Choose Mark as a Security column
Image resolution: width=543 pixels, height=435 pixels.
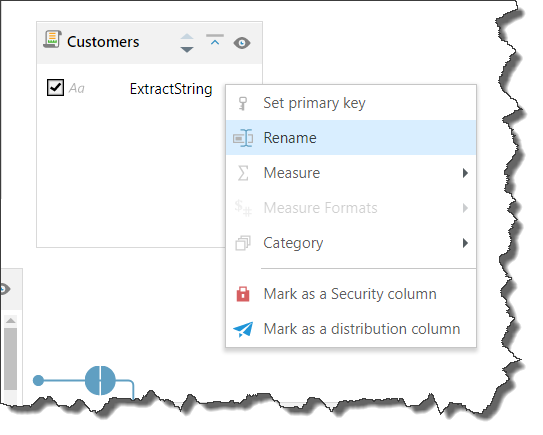351,294
